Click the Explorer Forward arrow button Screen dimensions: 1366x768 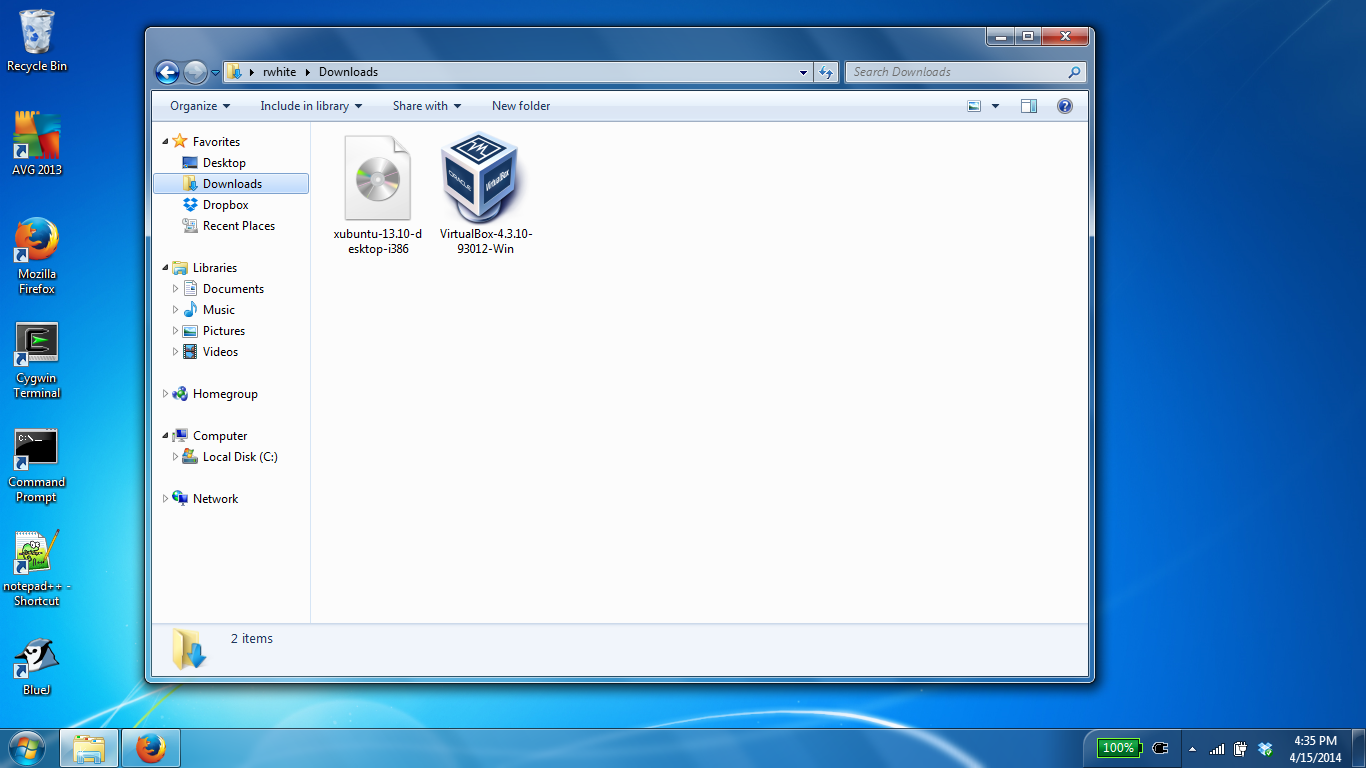tap(195, 72)
